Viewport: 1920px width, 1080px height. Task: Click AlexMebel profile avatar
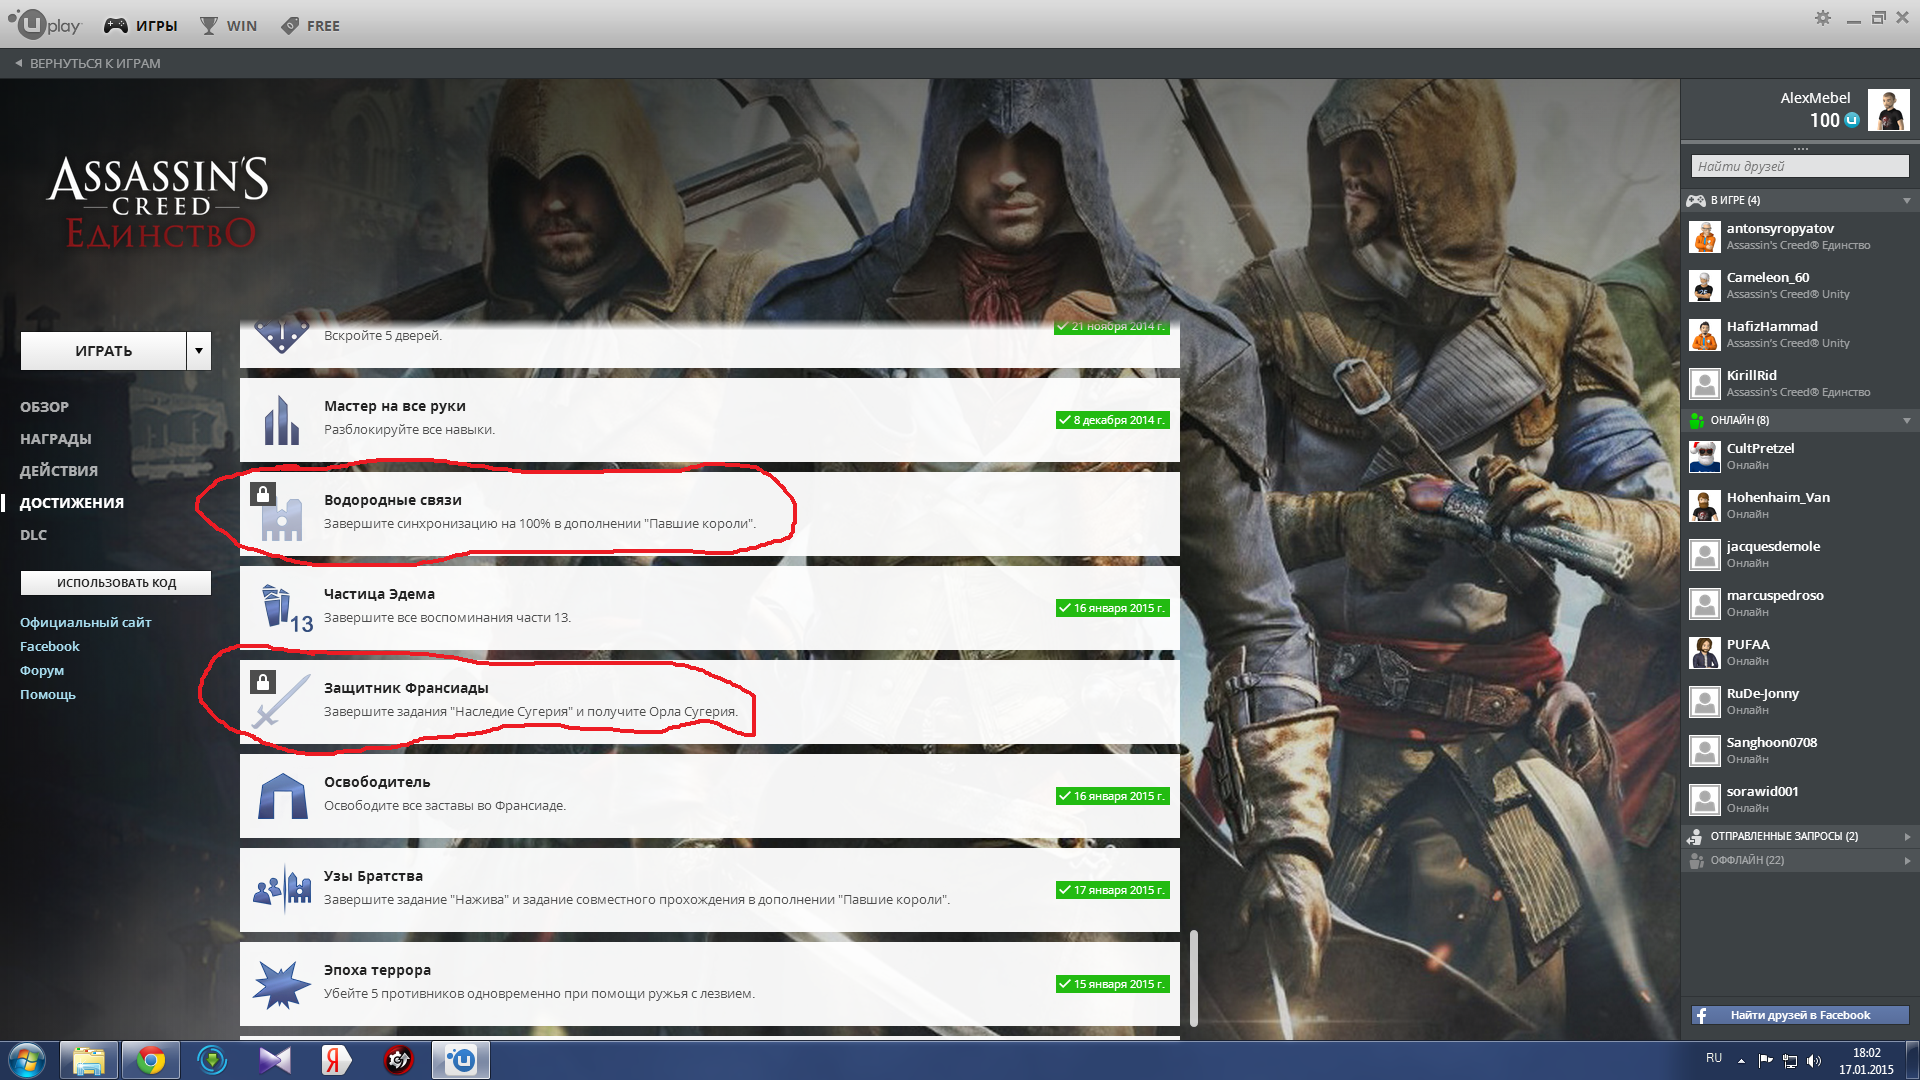1888,110
